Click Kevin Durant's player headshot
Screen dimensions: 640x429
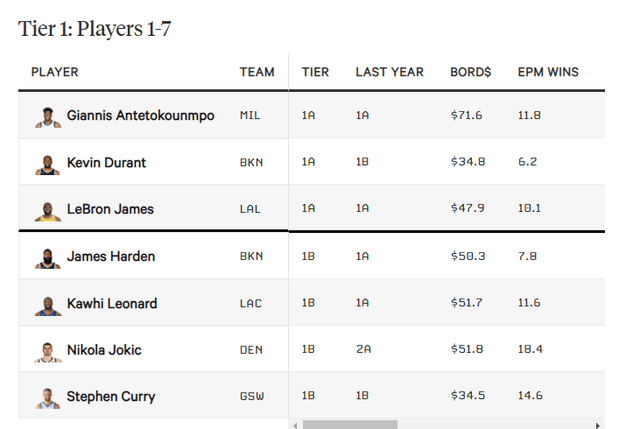48,163
